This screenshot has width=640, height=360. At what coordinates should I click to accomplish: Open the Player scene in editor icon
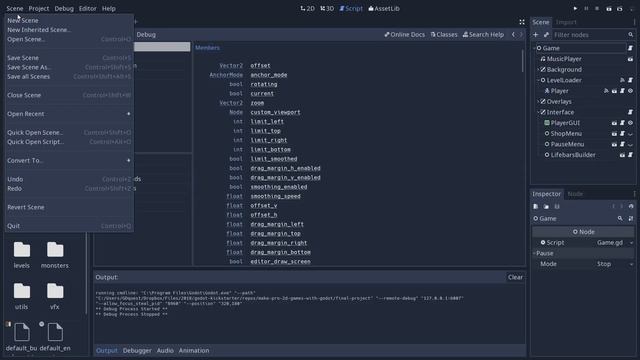click(x=614, y=91)
